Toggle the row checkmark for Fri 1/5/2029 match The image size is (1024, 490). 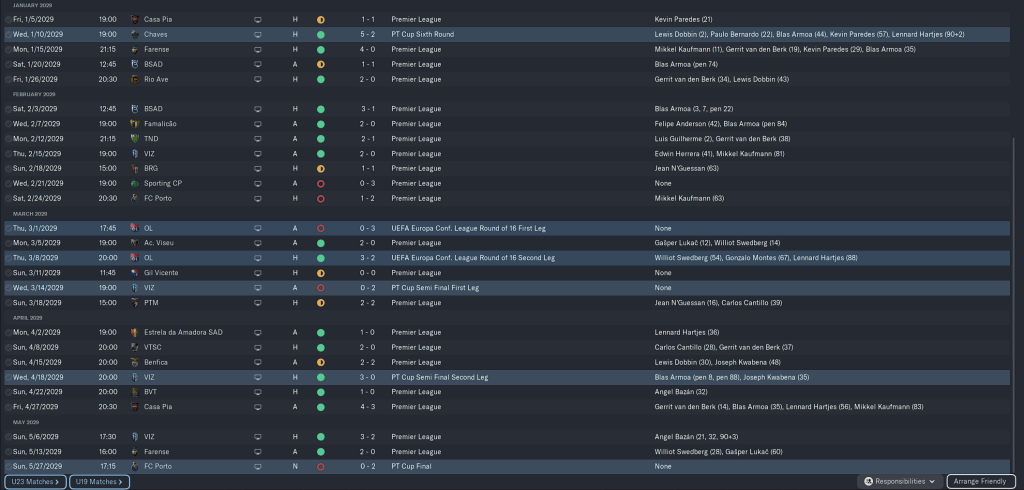tap(9, 19)
